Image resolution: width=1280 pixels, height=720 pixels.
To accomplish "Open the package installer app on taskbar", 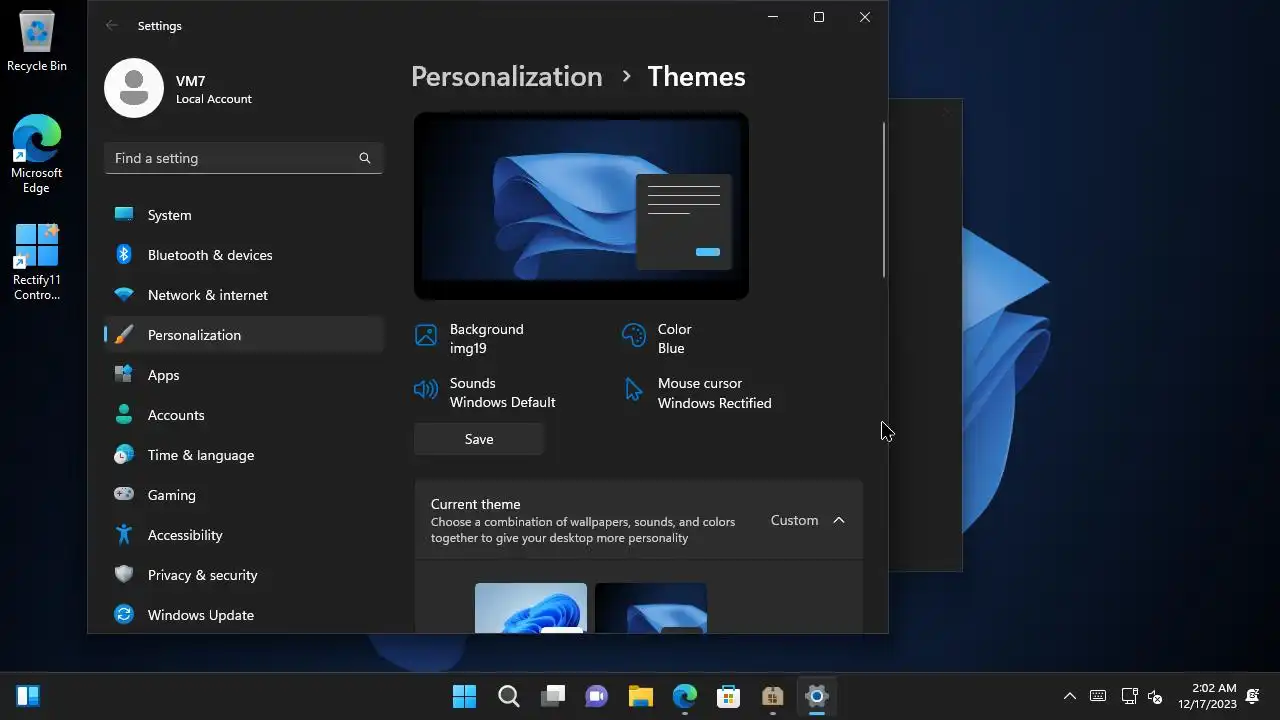I will 772,696.
